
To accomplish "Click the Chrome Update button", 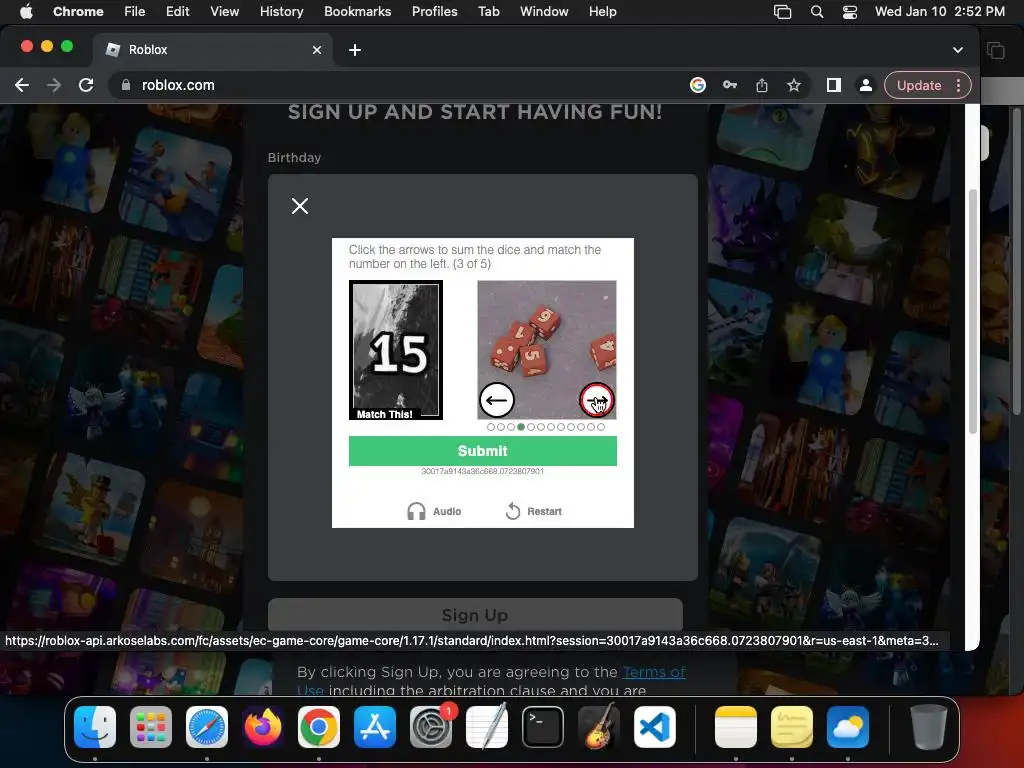I will click(x=918, y=86).
